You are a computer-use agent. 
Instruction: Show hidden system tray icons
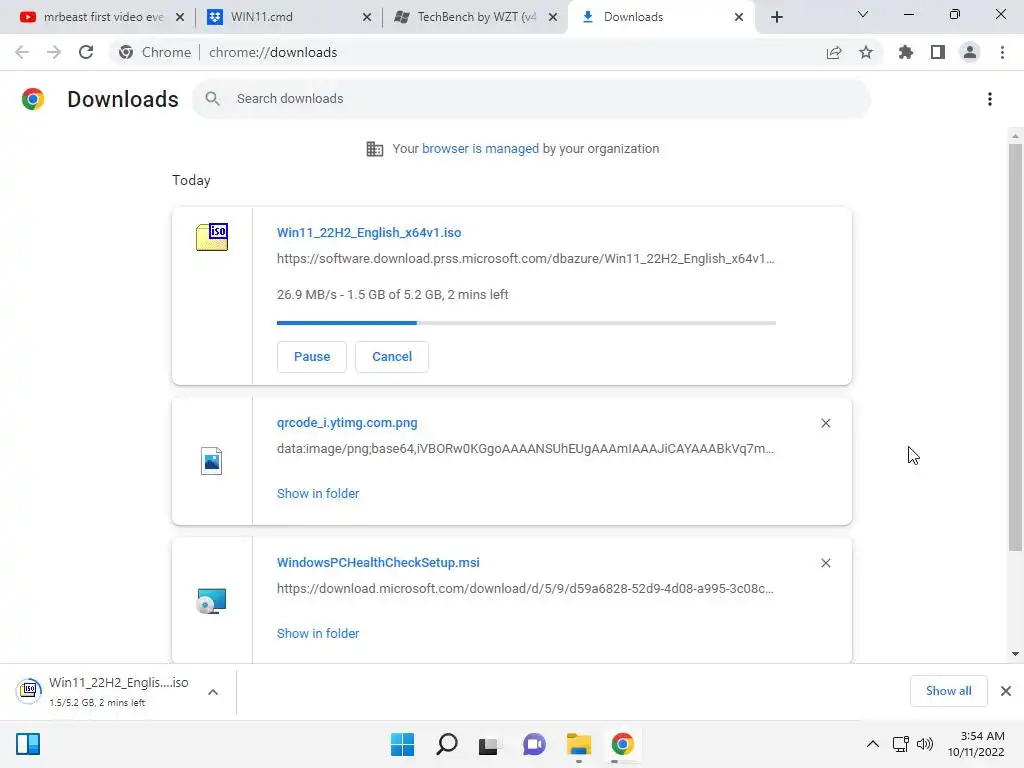872,744
